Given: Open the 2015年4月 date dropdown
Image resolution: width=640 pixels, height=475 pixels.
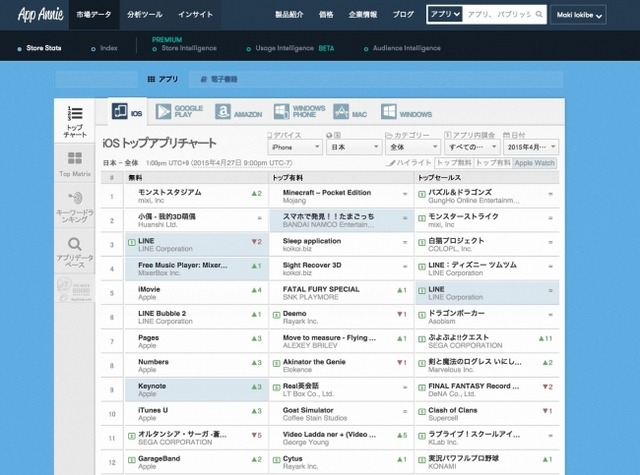Looking at the screenshot, I should tap(531, 147).
